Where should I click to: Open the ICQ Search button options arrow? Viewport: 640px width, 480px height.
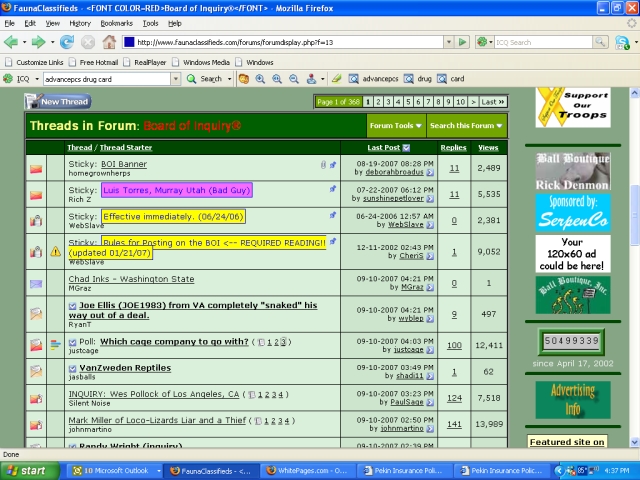click(x=229, y=79)
